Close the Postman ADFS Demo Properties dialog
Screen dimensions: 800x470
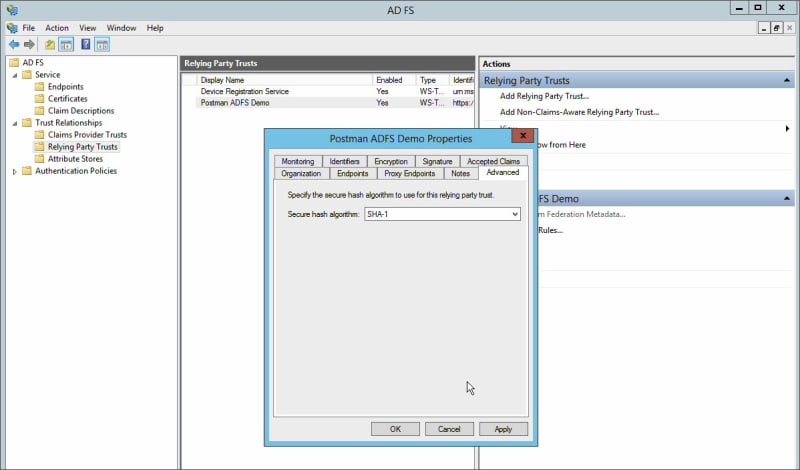click(x=522, y=136)
